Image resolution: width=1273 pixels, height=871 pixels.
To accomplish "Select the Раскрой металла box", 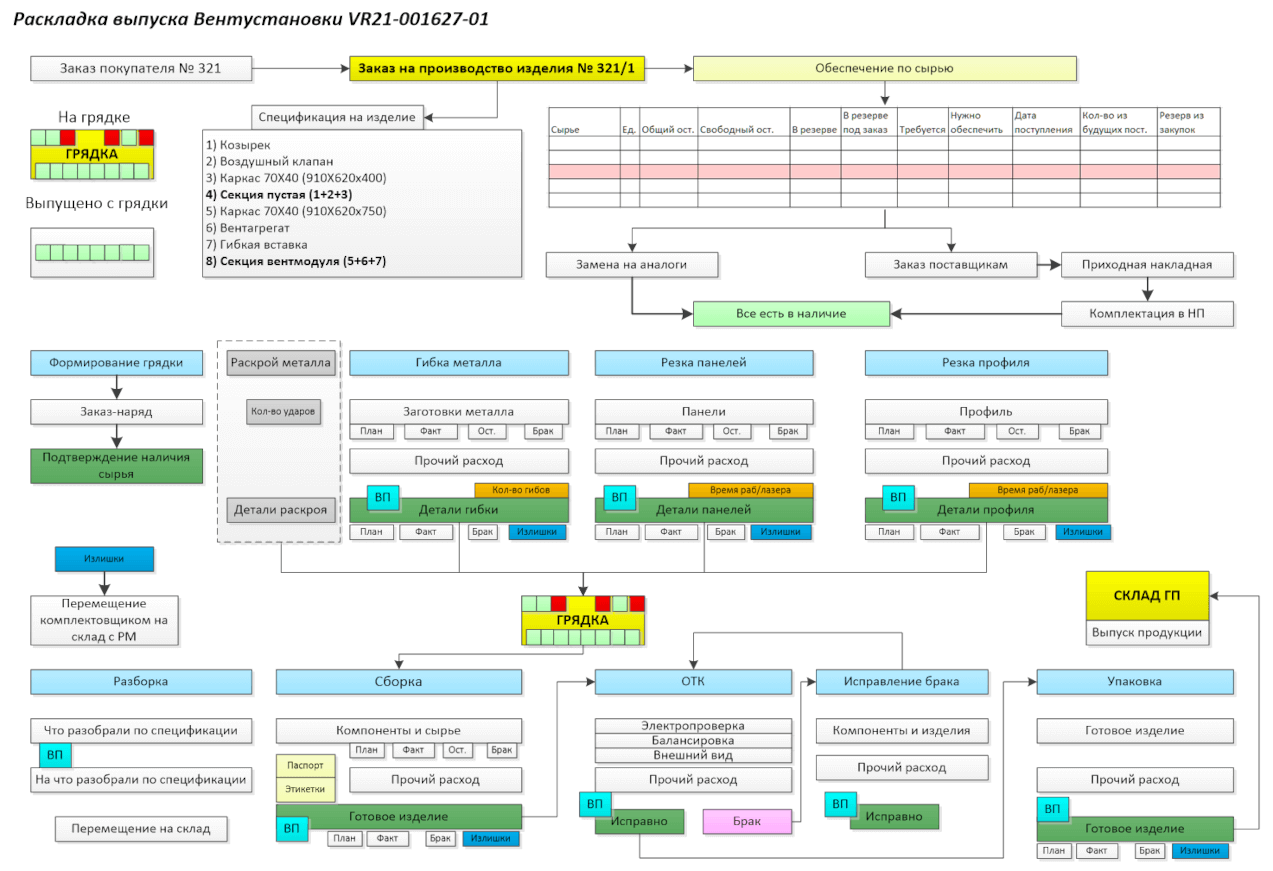I will 280,363.
